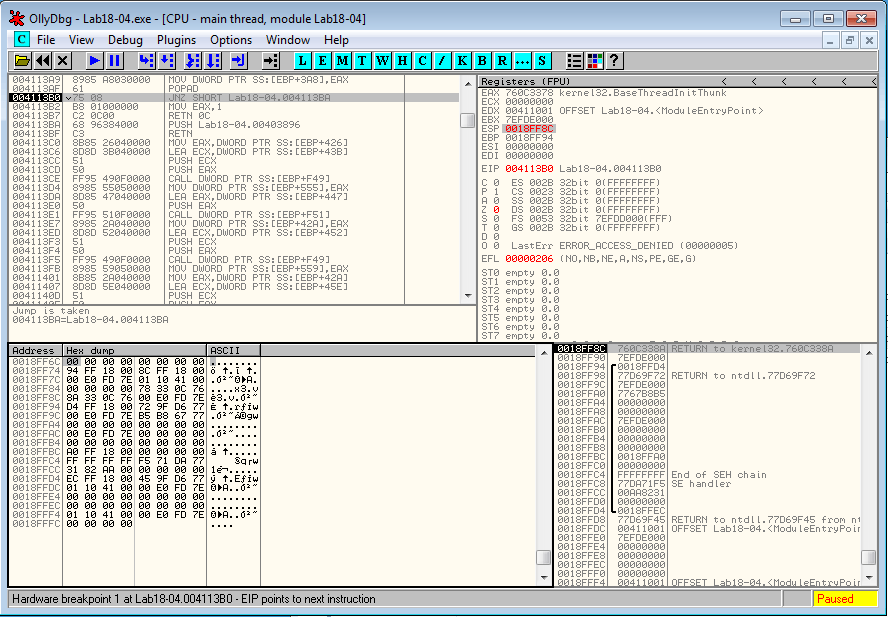Click the Help question mark icon
Screen dimensions: 888x617
click(613, 61)
